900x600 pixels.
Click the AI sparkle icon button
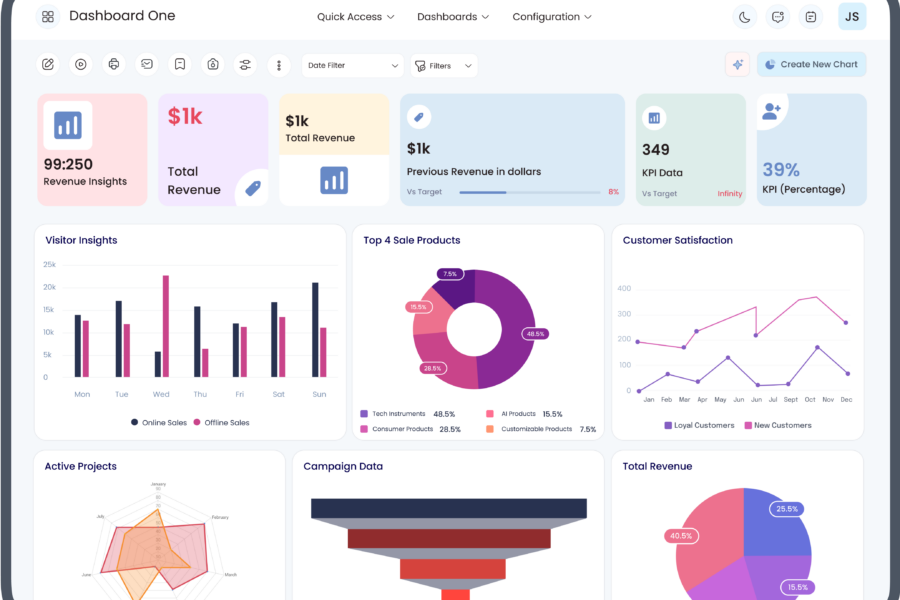738,65
